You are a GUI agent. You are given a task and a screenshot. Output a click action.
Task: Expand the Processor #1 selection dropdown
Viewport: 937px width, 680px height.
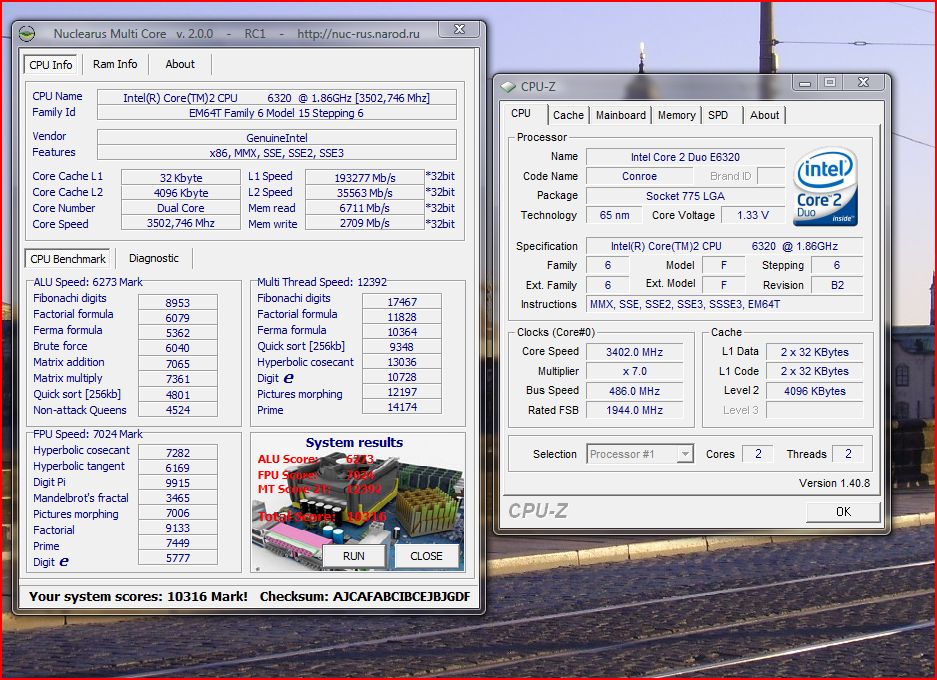tap(684, 454)
